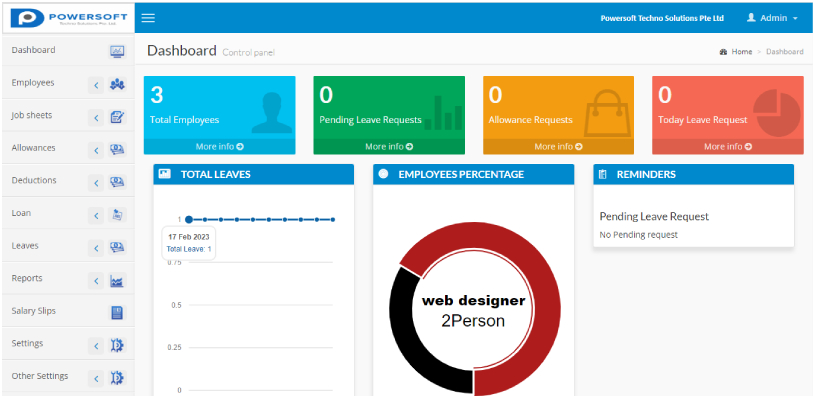This screenshot has width=813, height=396.
Task: Select Job sheets in the sidebar
Action: [x=32, y=116]
